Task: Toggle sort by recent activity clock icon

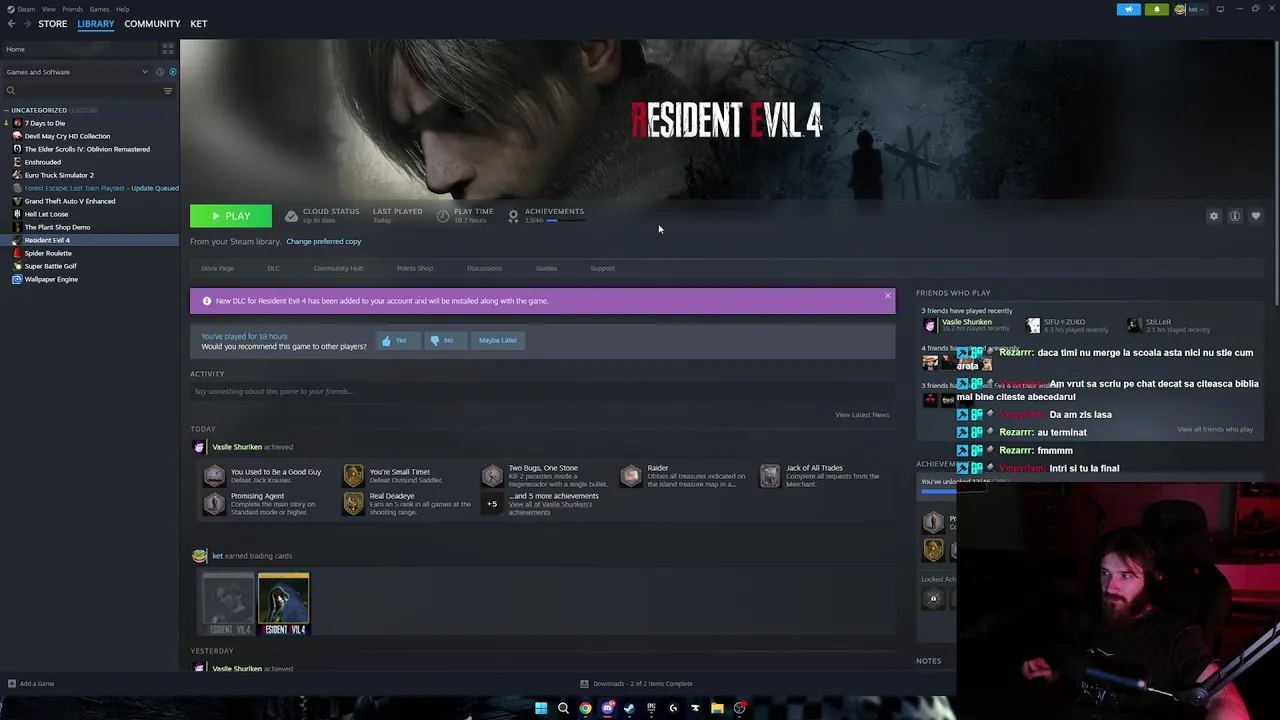Action: coord(159,72)
